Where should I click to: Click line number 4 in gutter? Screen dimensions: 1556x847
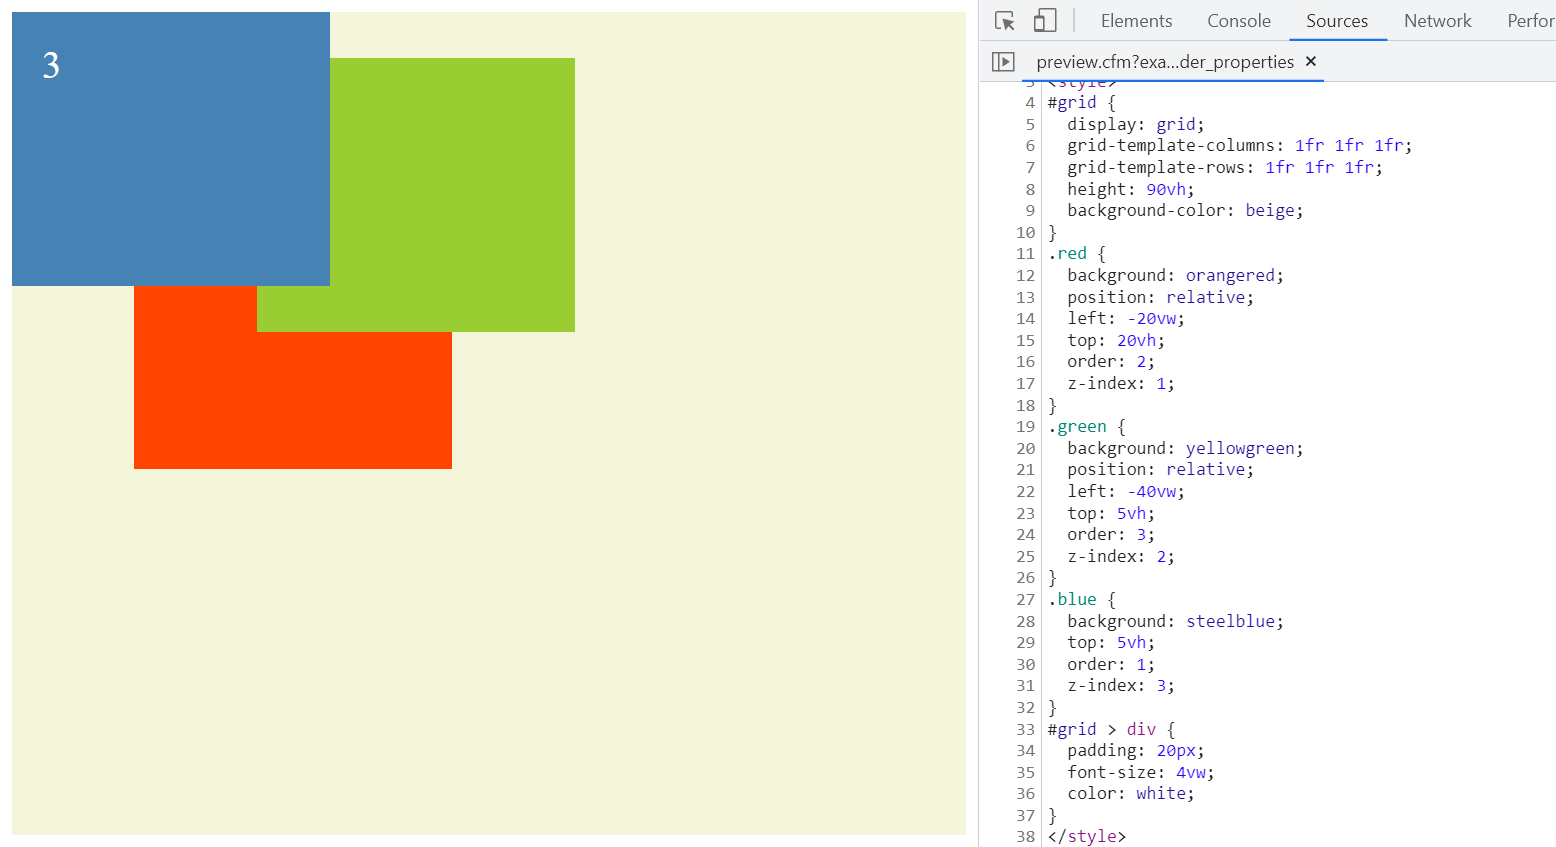1029,102
